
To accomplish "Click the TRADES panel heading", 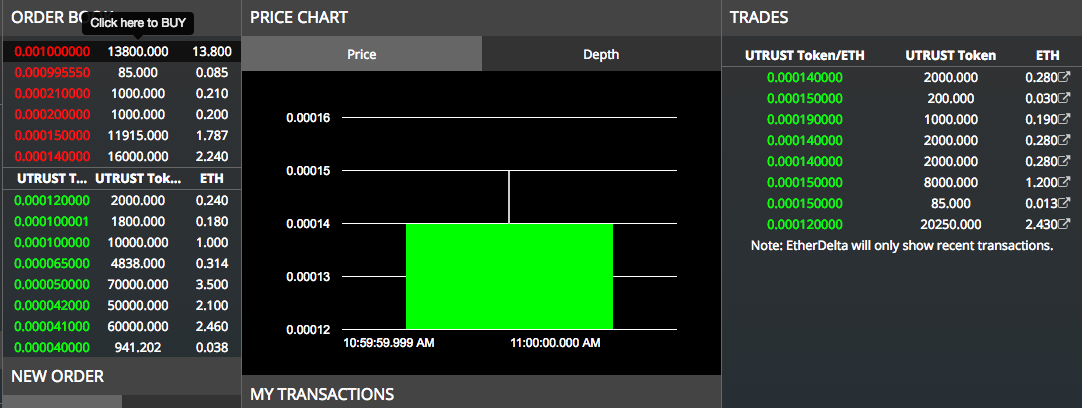I will 759,18.
